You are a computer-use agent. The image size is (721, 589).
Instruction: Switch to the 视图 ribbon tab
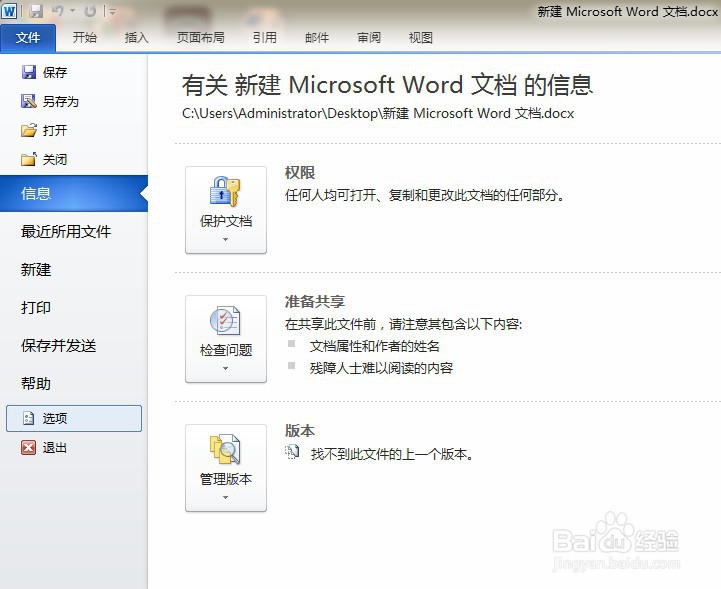(x=421, y=38)
